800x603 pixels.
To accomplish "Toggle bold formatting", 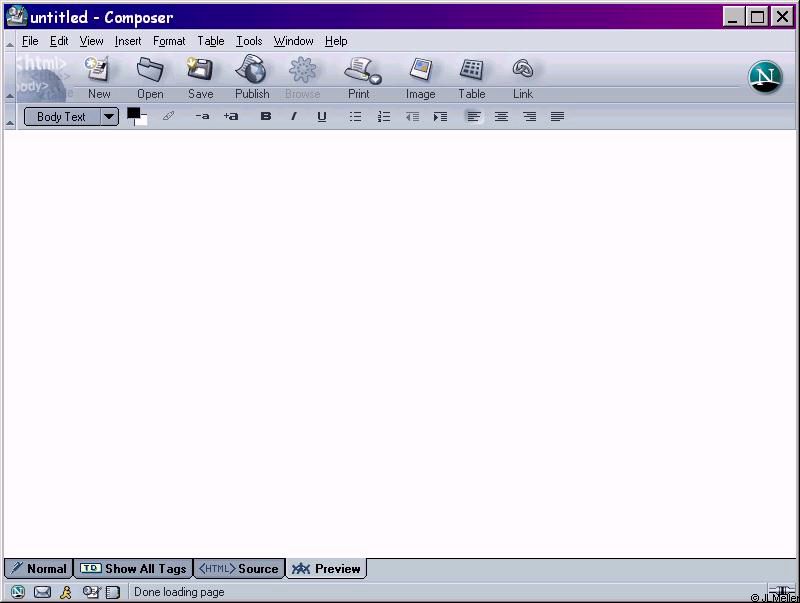I will click(266, 116).
